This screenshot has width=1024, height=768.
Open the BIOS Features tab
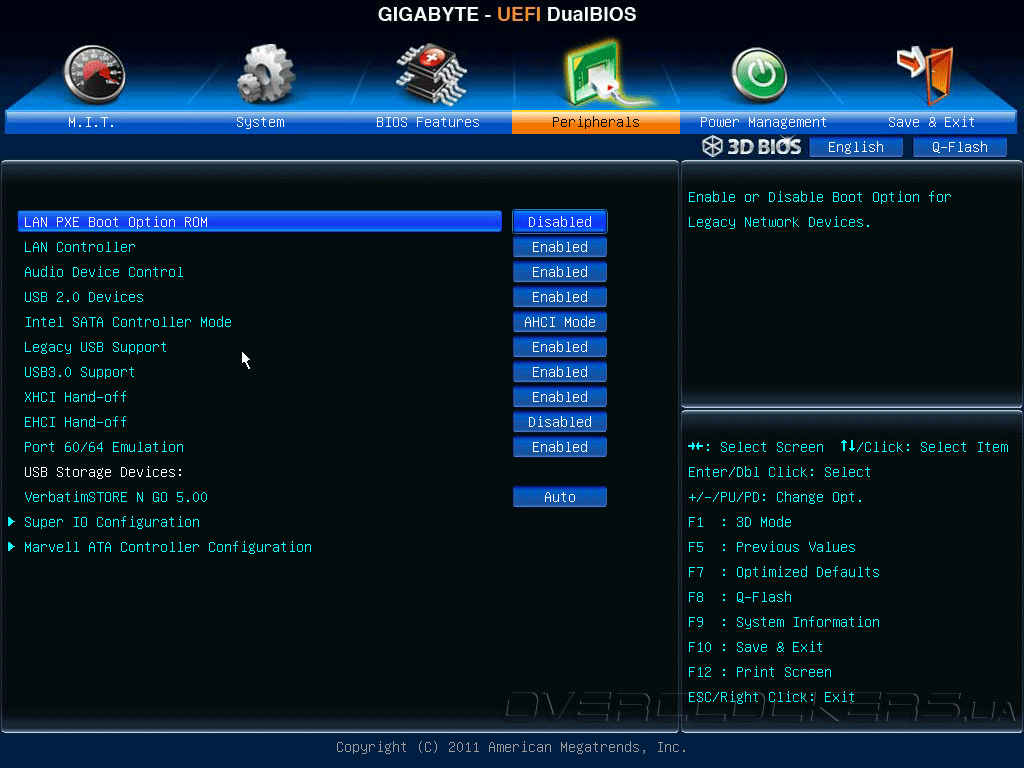point(428,122)
